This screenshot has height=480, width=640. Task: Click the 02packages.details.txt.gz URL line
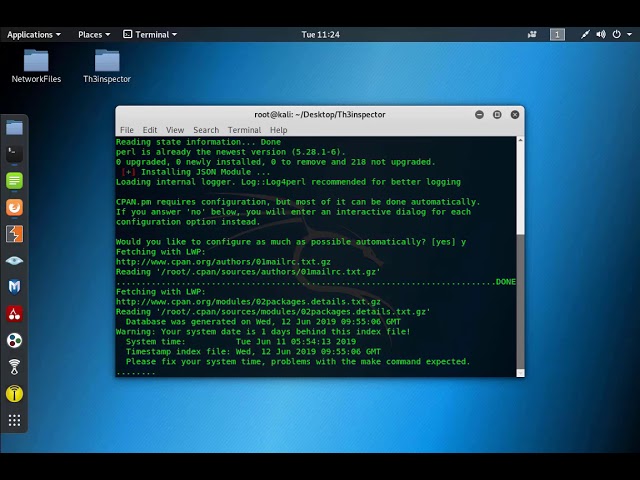pos(248,302)
